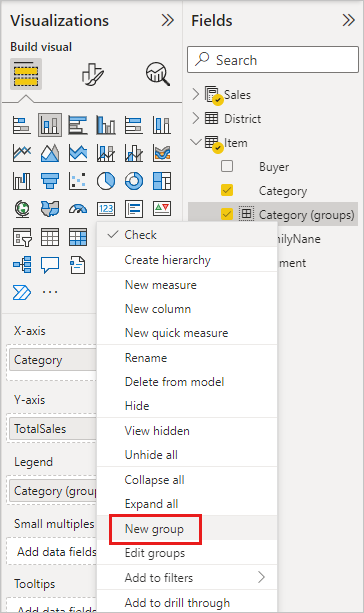
Task: Click the Fields Search box
Action: tap(273, 60)
